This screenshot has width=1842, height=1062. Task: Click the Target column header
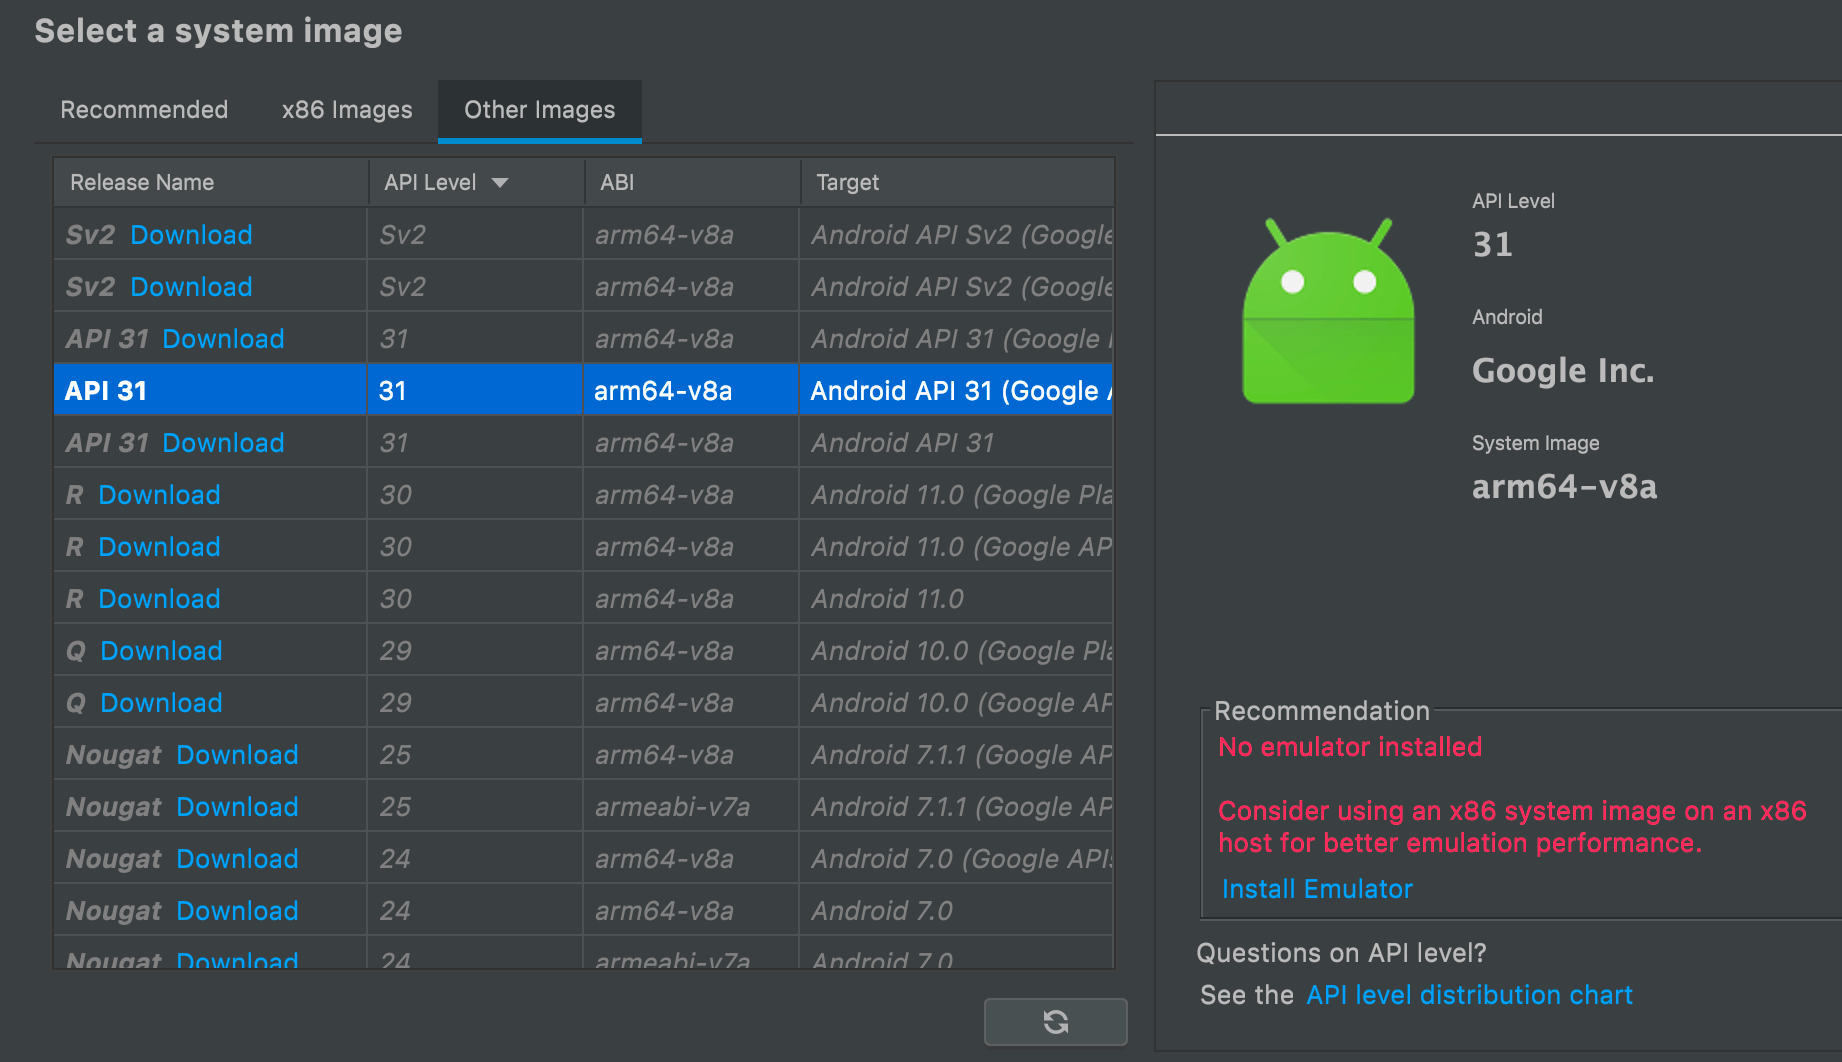(847, 182)
